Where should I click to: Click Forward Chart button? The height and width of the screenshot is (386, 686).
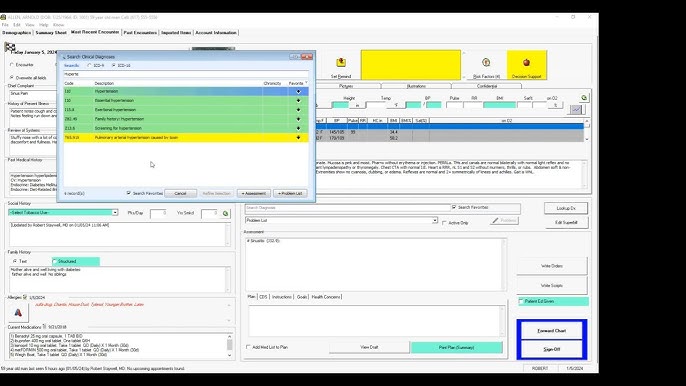click(x=552, y=330)
